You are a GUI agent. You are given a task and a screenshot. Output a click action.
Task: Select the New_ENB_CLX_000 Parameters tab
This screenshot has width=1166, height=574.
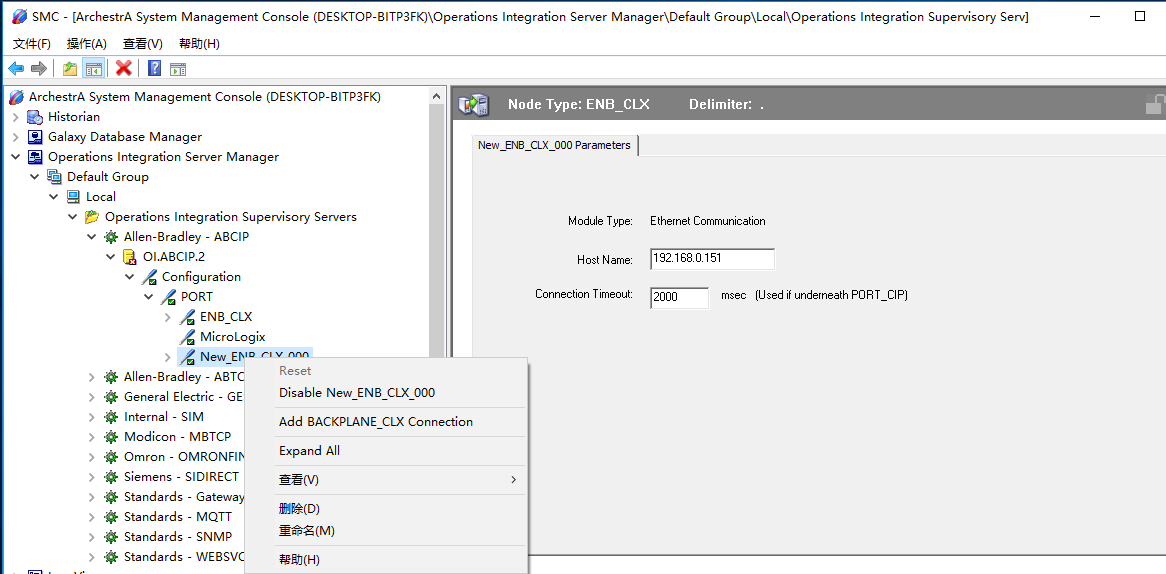(554, 146)
